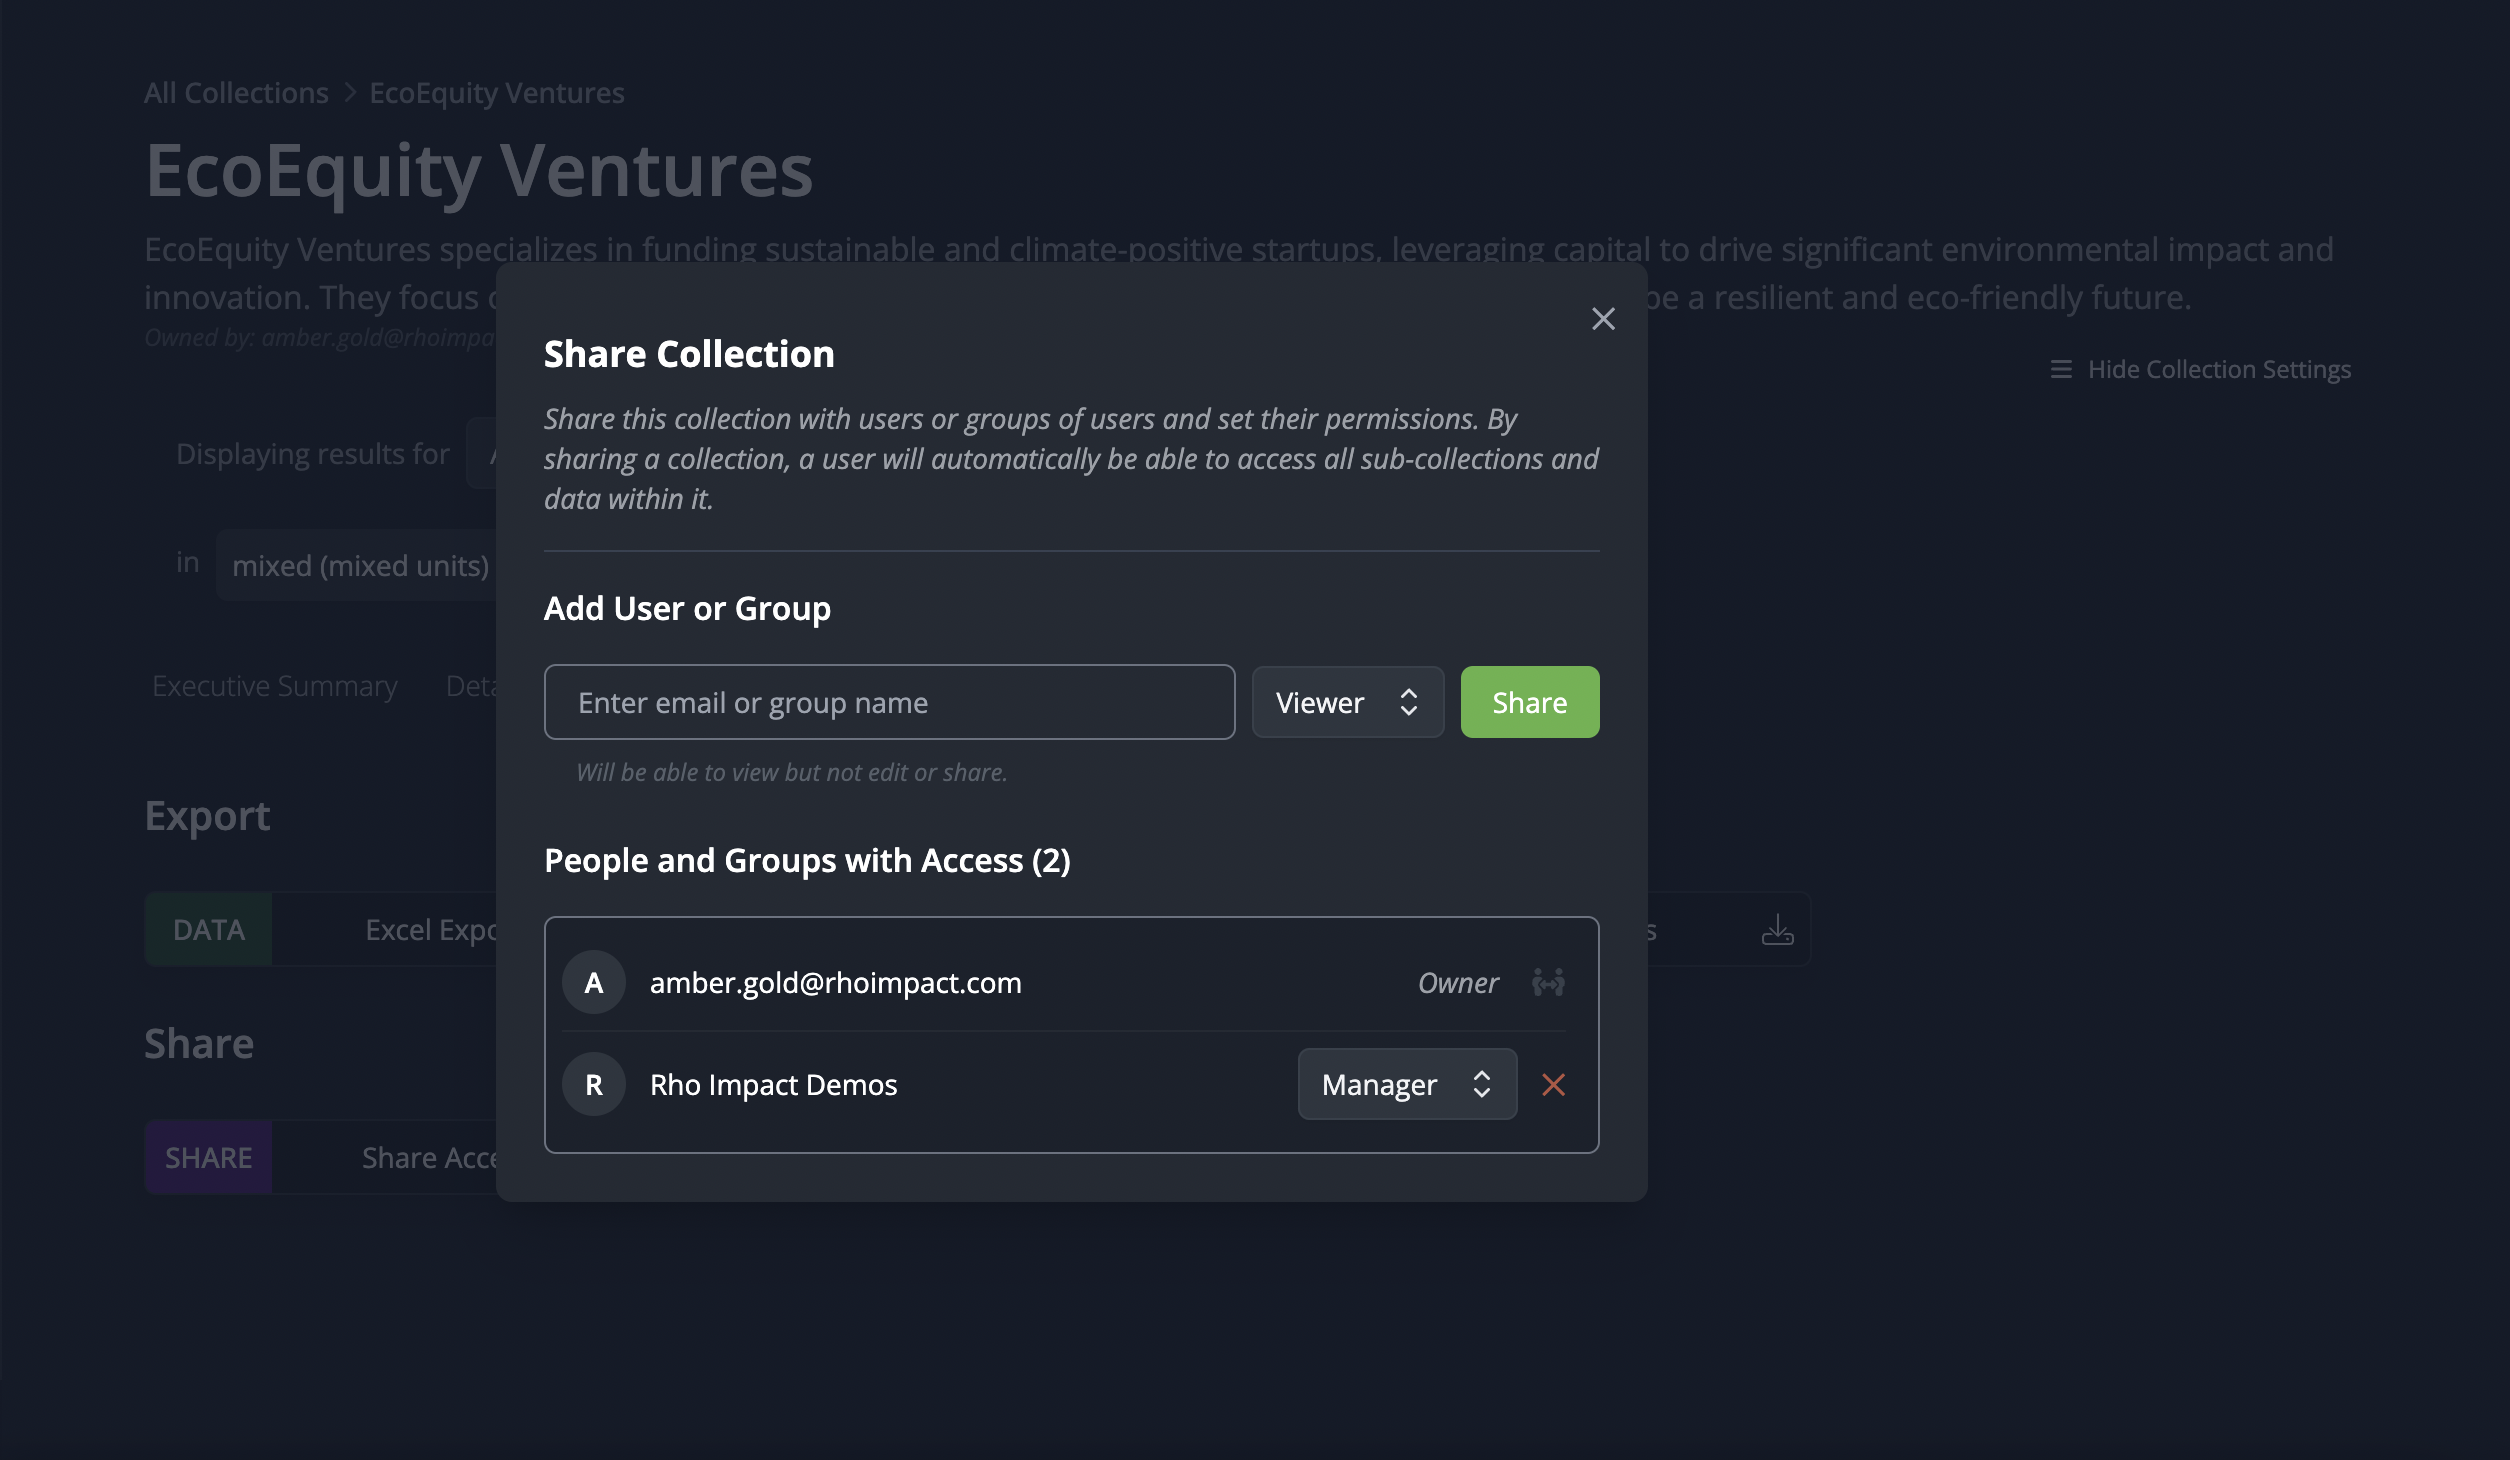Click the Share Access option
Viewport: 2510px width, 1460px height.
430,1158
